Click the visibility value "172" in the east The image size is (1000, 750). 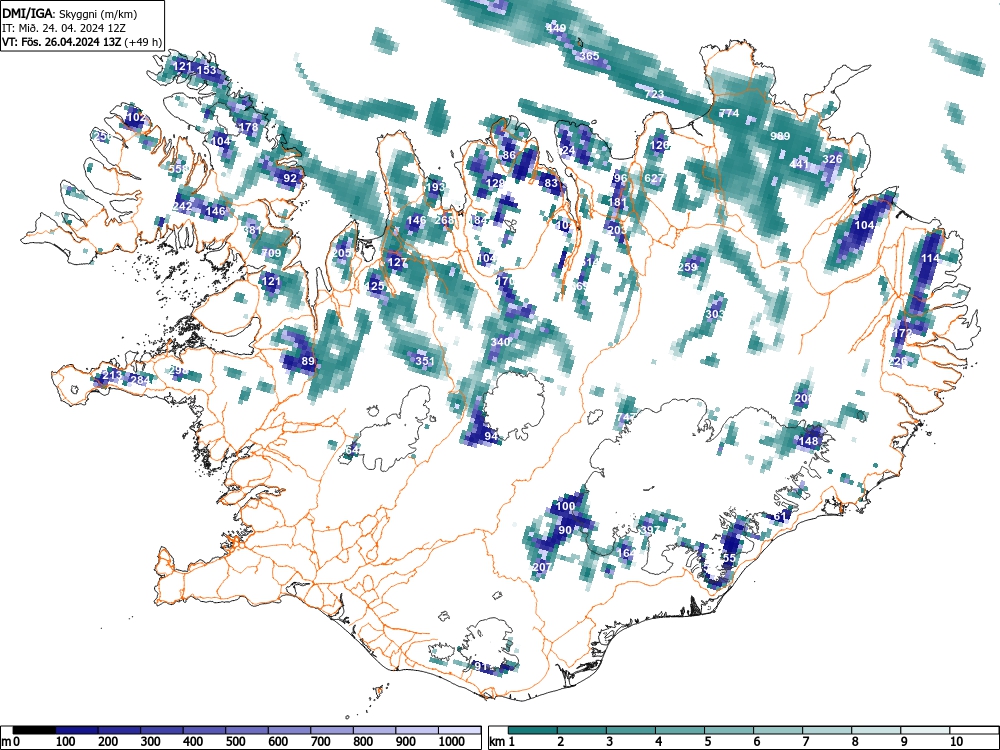(902, 333)
